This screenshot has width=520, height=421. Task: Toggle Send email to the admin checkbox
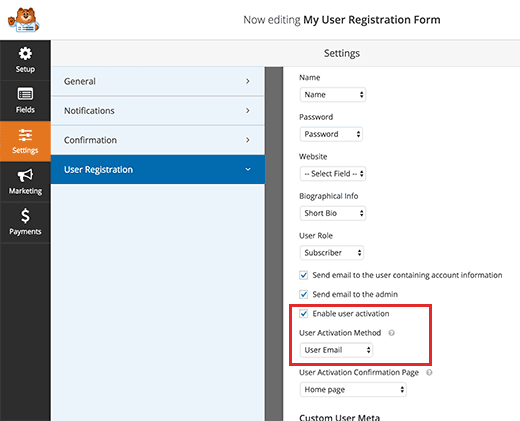pos(303,294)
